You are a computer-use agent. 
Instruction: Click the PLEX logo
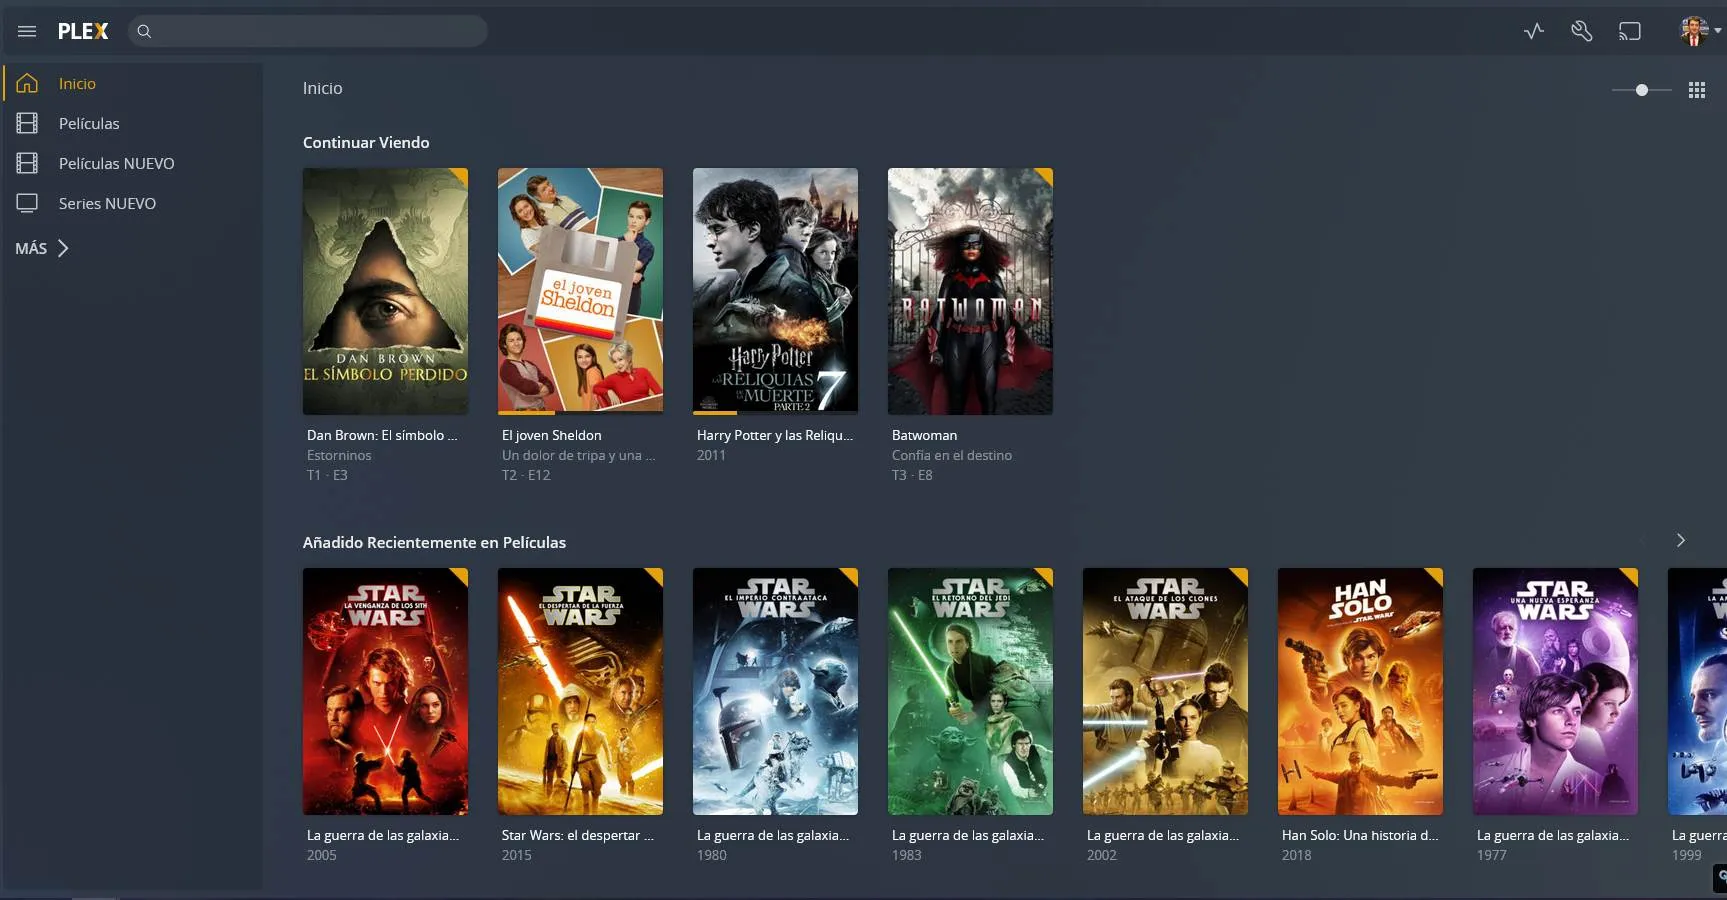pos(83,31)
